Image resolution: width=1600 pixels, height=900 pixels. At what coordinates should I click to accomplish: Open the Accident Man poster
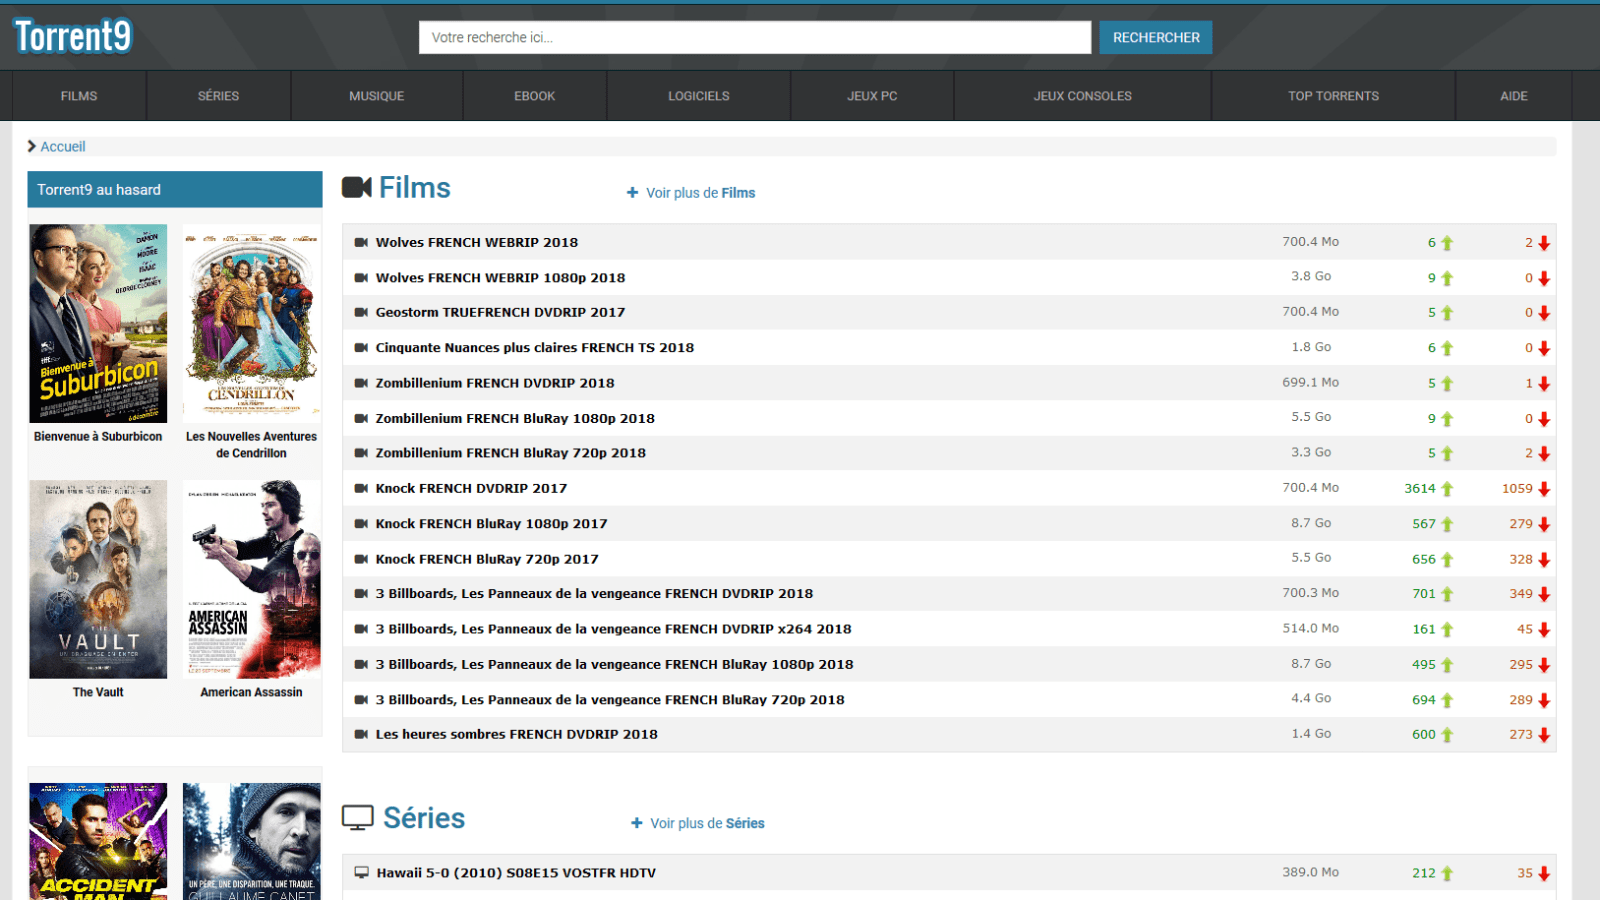tap(98, 841)
